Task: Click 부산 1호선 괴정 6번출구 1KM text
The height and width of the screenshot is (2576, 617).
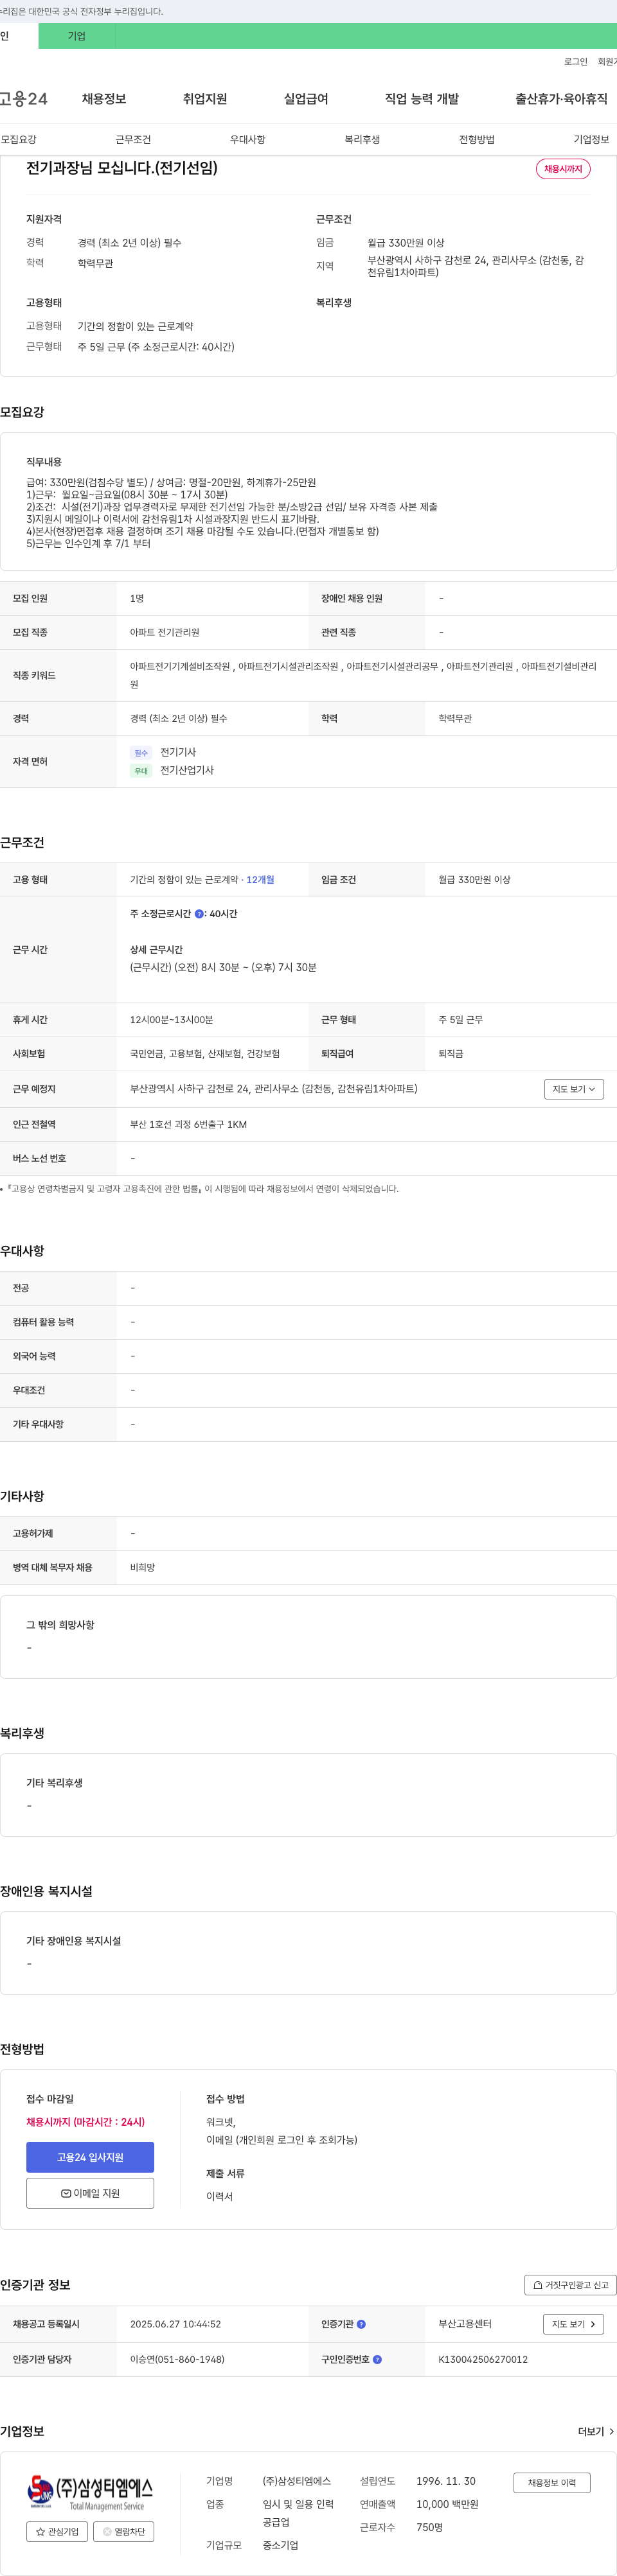Action: 188,1125
